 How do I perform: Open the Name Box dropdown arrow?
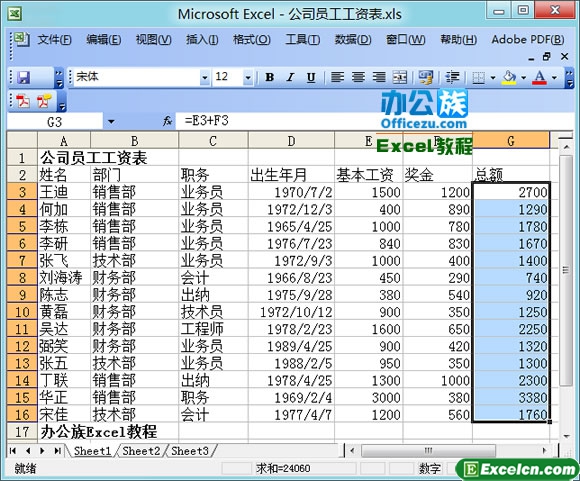(x=111, y=121)
